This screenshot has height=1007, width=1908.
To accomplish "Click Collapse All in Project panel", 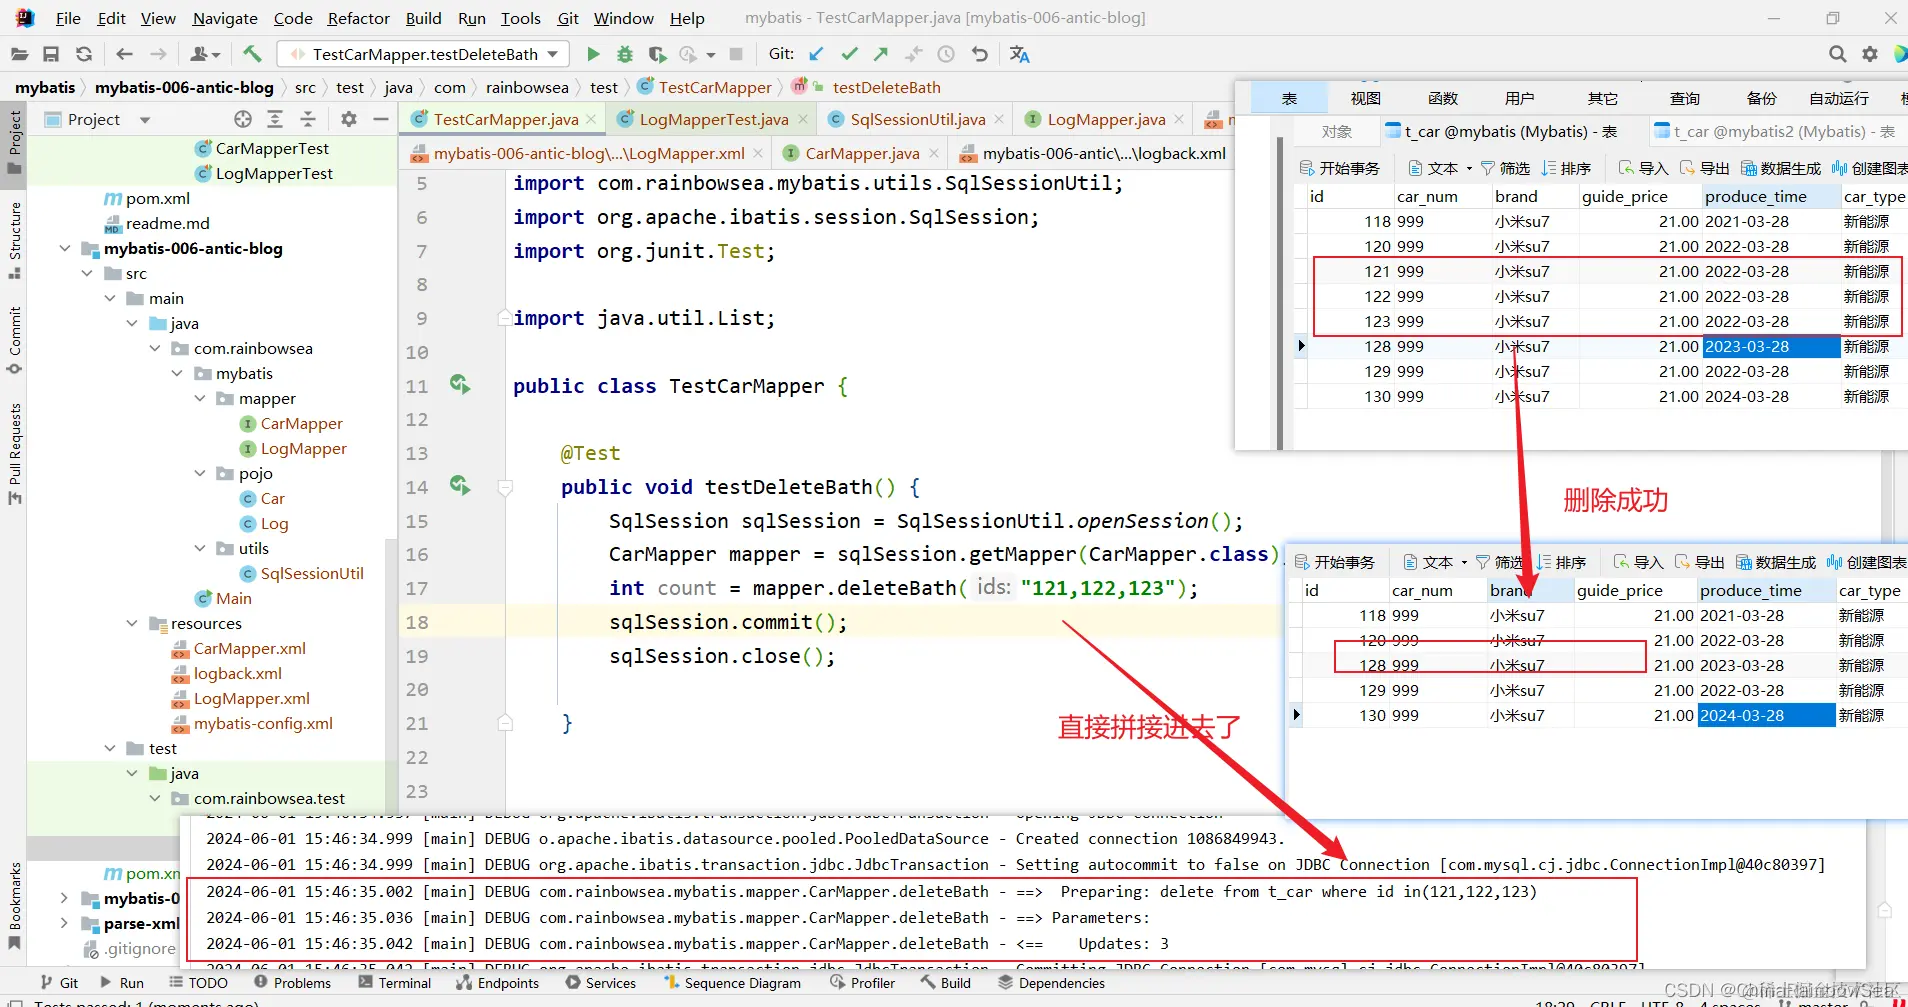I will [308, 119].
